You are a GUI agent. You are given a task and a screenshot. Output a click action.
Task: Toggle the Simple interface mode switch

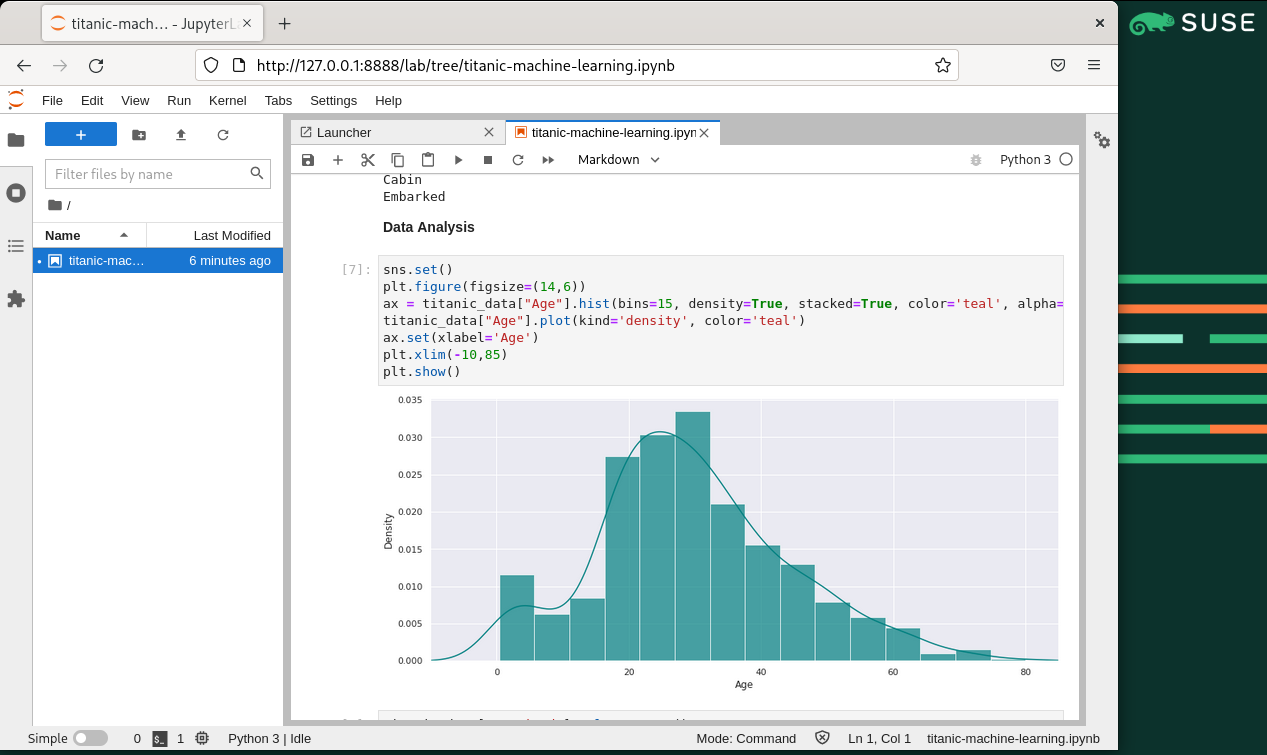(90, 738)
